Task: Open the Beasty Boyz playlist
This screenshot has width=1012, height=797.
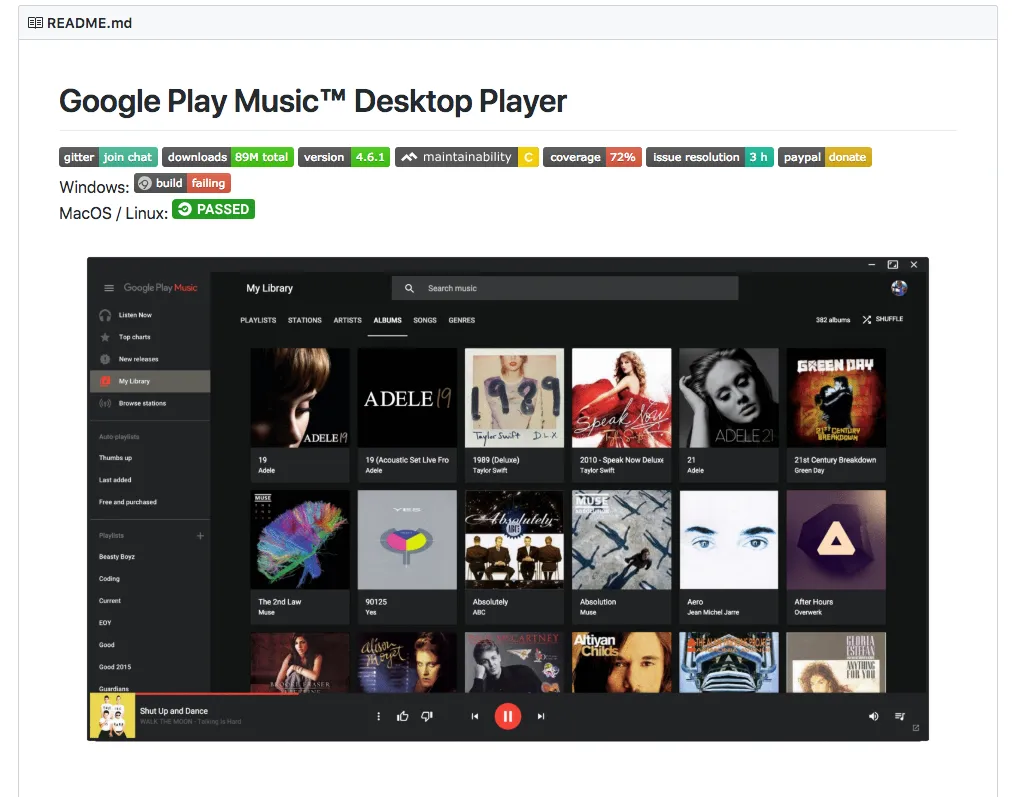Action: pos(117,556)
